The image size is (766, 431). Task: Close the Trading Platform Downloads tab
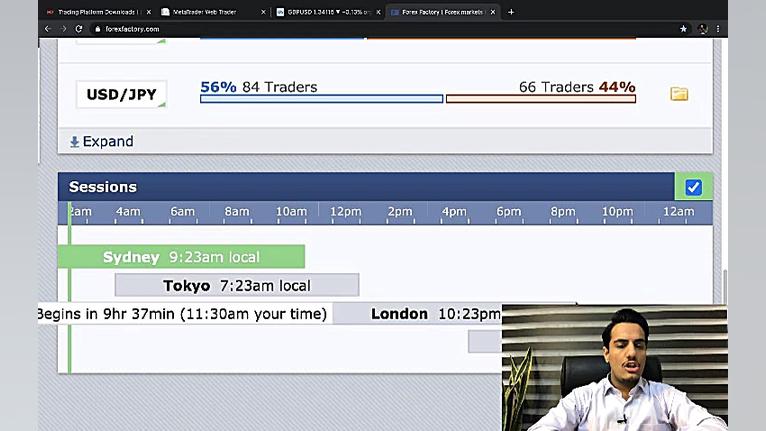coord(149,12)
